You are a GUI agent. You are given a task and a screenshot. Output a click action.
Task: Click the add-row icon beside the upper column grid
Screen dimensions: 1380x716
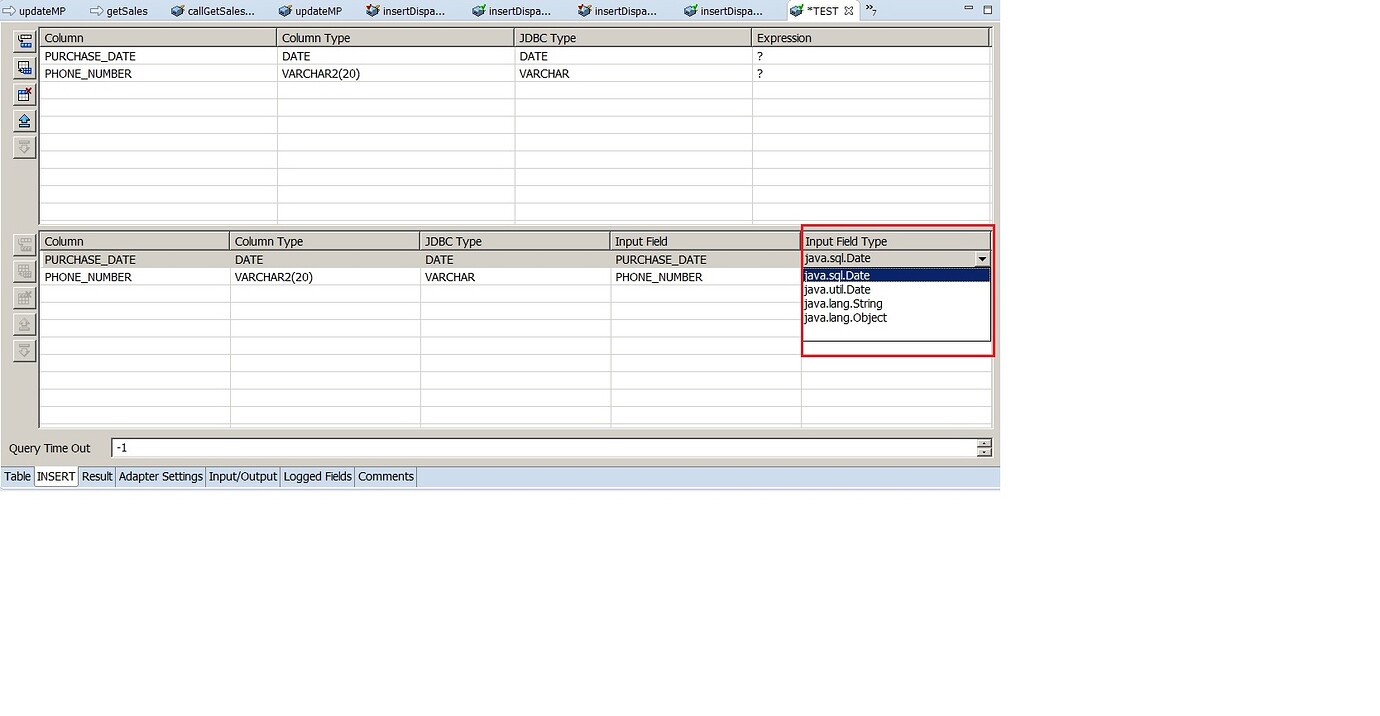pos(25,42)
